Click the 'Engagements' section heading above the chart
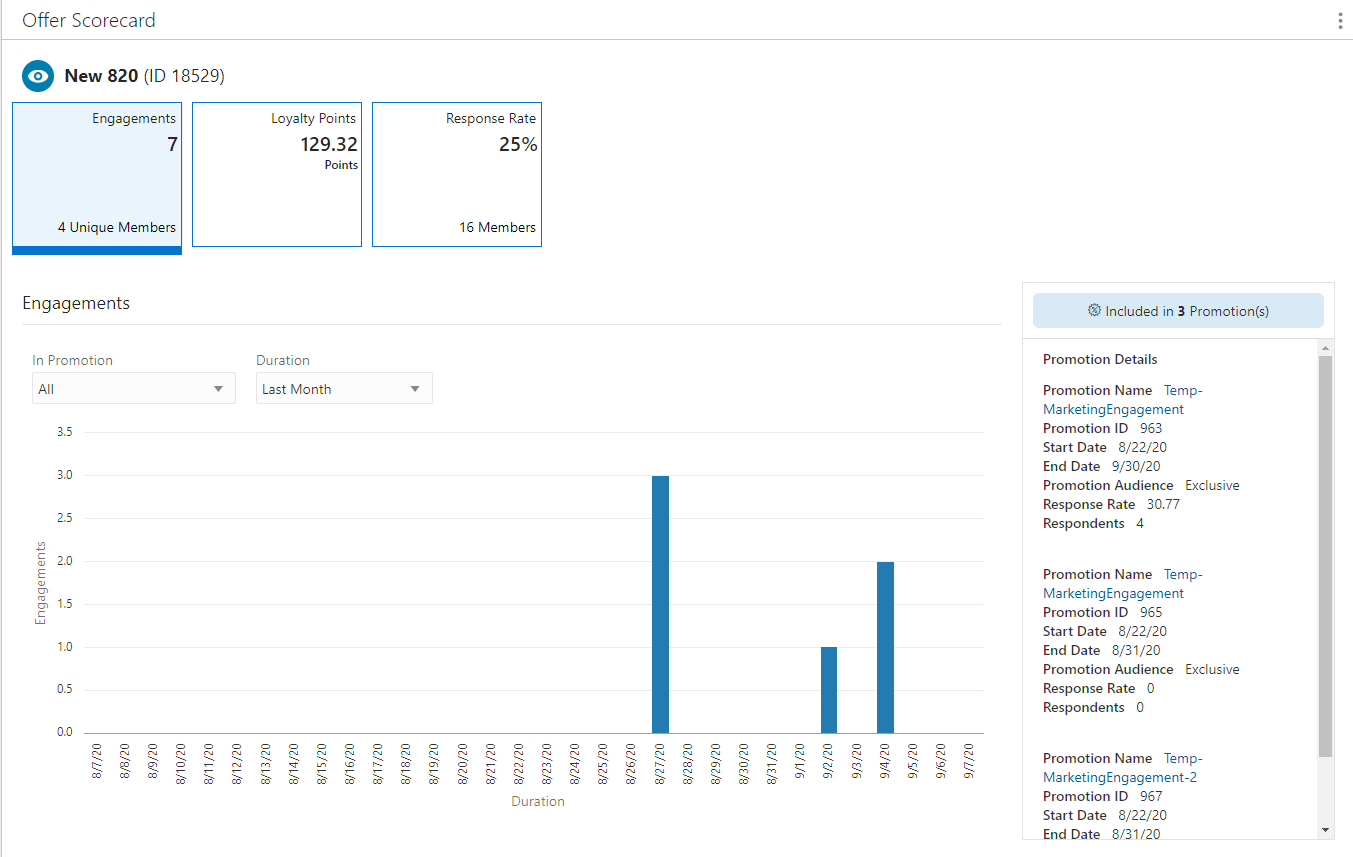Screen dimensions: 1353x857 76,303
